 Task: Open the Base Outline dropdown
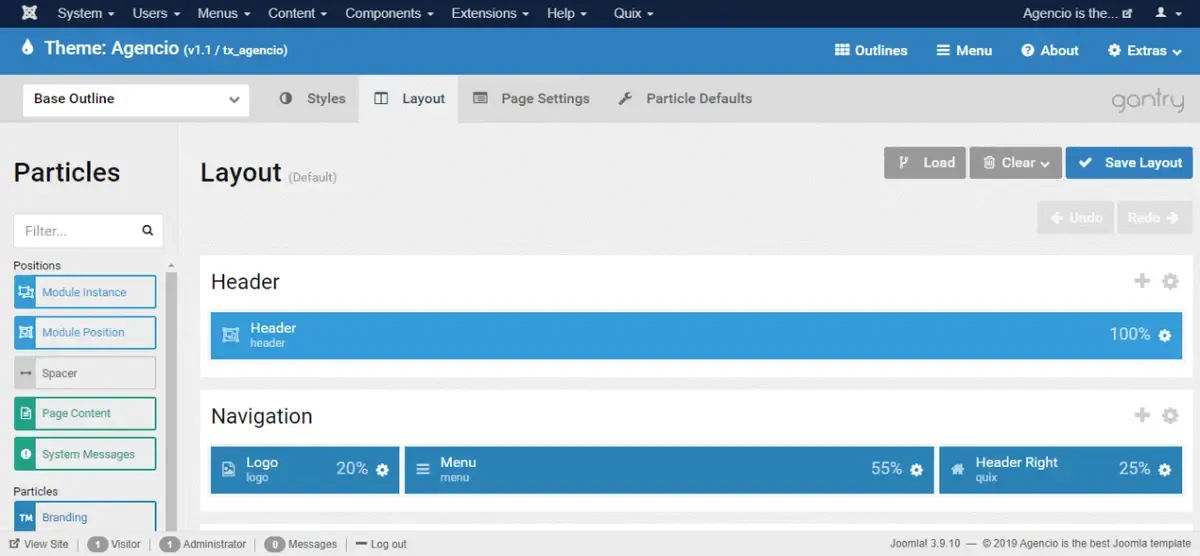[x=136, y=99]
